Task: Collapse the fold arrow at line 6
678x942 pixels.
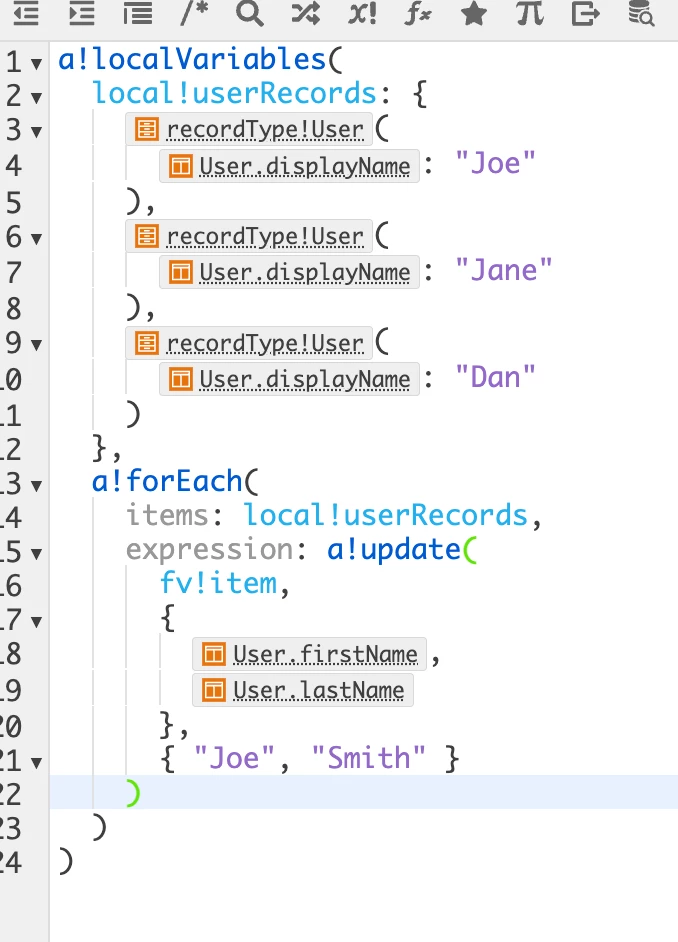Action: click(37, 239)
